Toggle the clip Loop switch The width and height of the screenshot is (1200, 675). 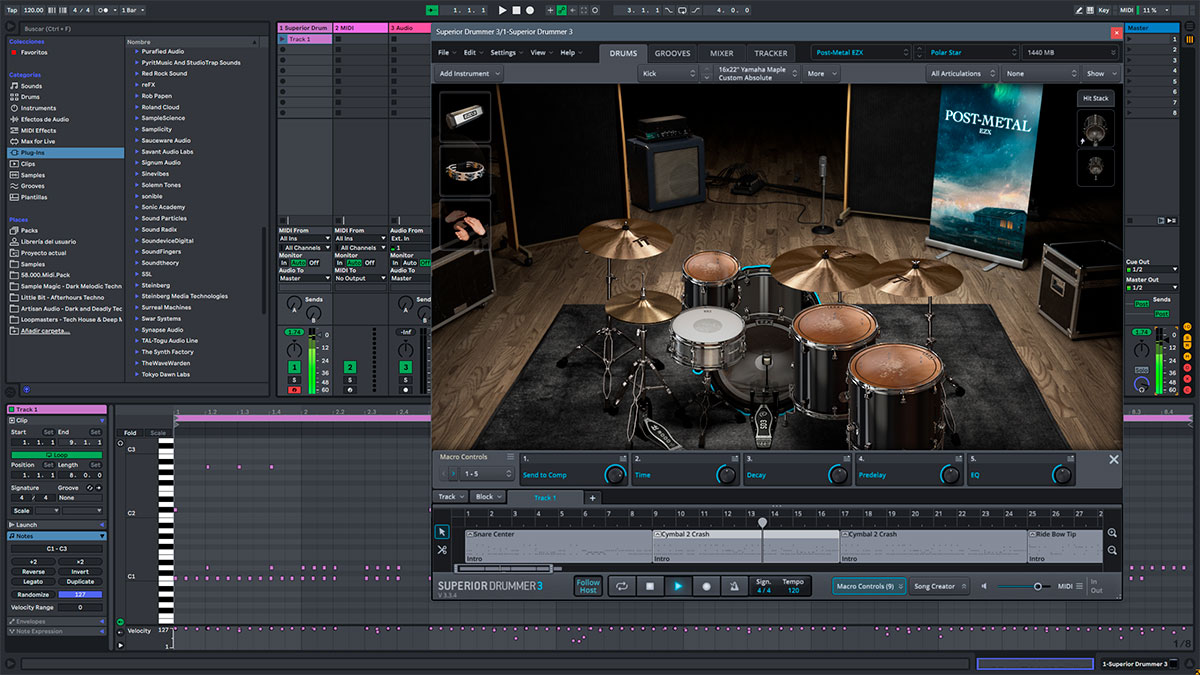59,454
